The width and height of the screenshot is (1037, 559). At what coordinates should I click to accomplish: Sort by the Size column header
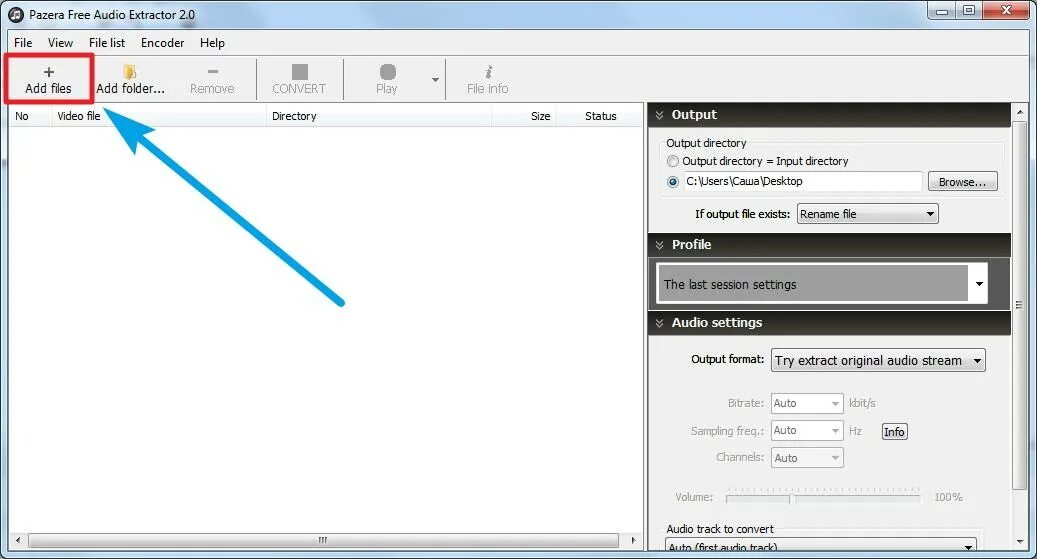pyautogui.click(x=524, y=116)
